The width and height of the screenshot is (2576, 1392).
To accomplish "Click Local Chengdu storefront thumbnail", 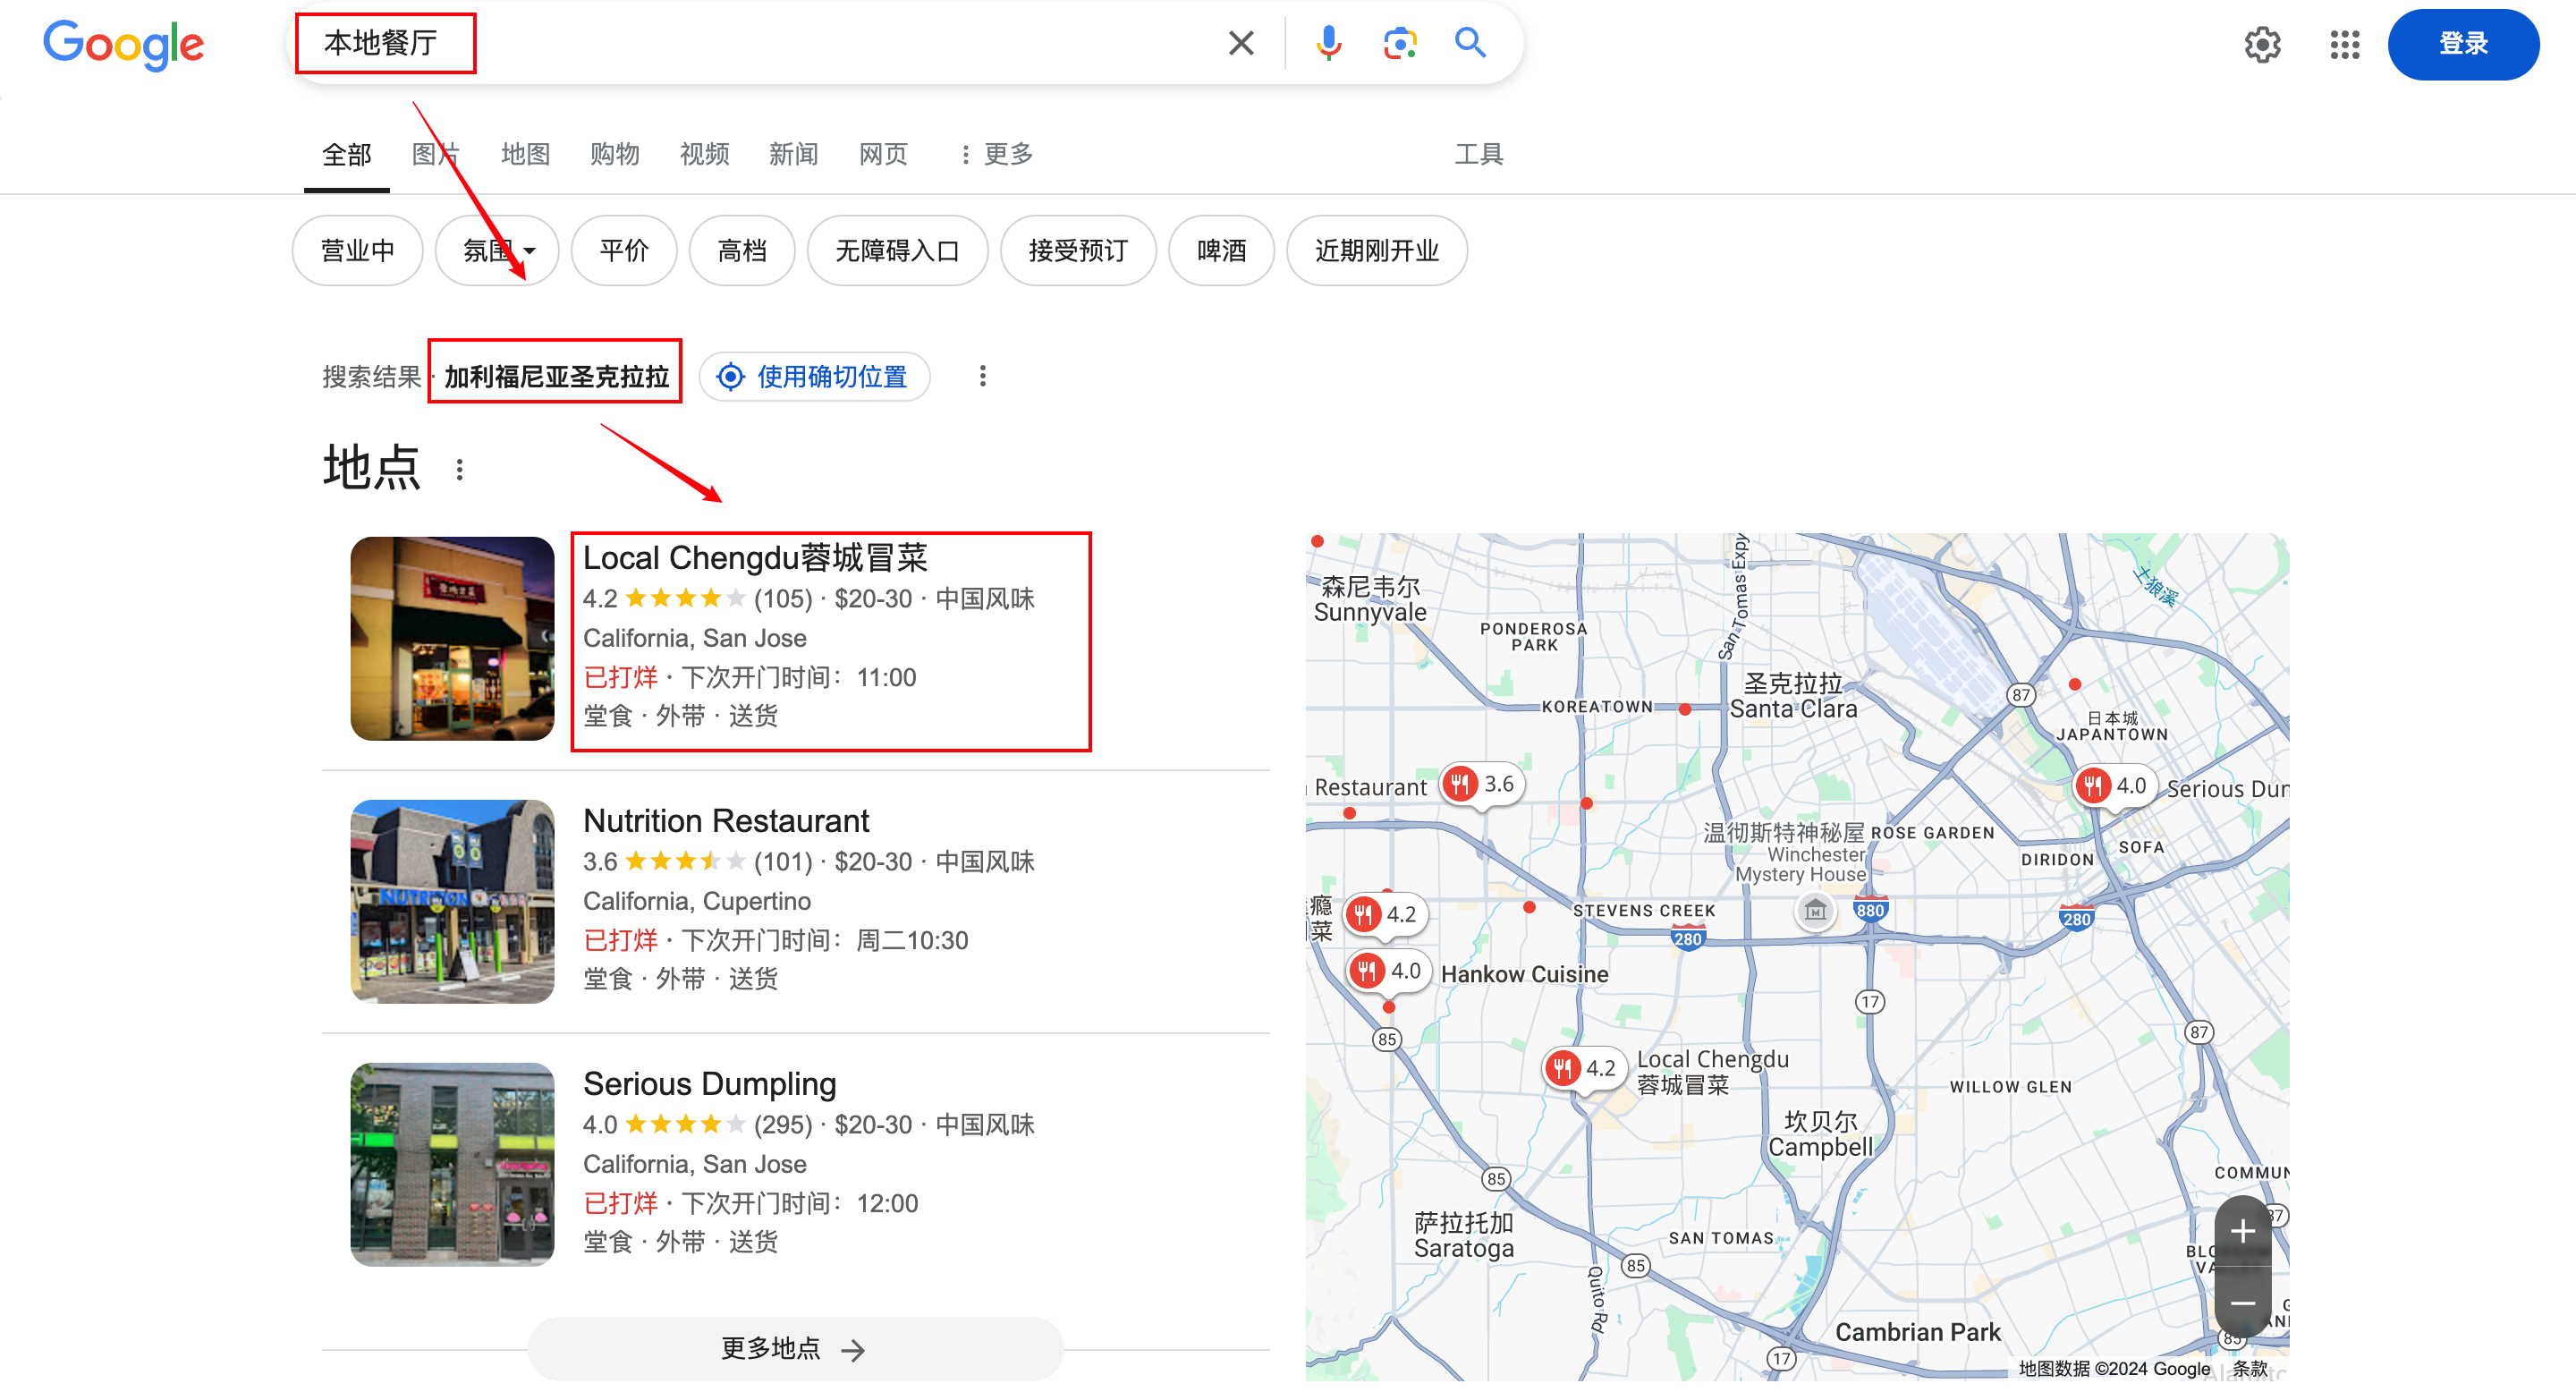I will (452, 639).
